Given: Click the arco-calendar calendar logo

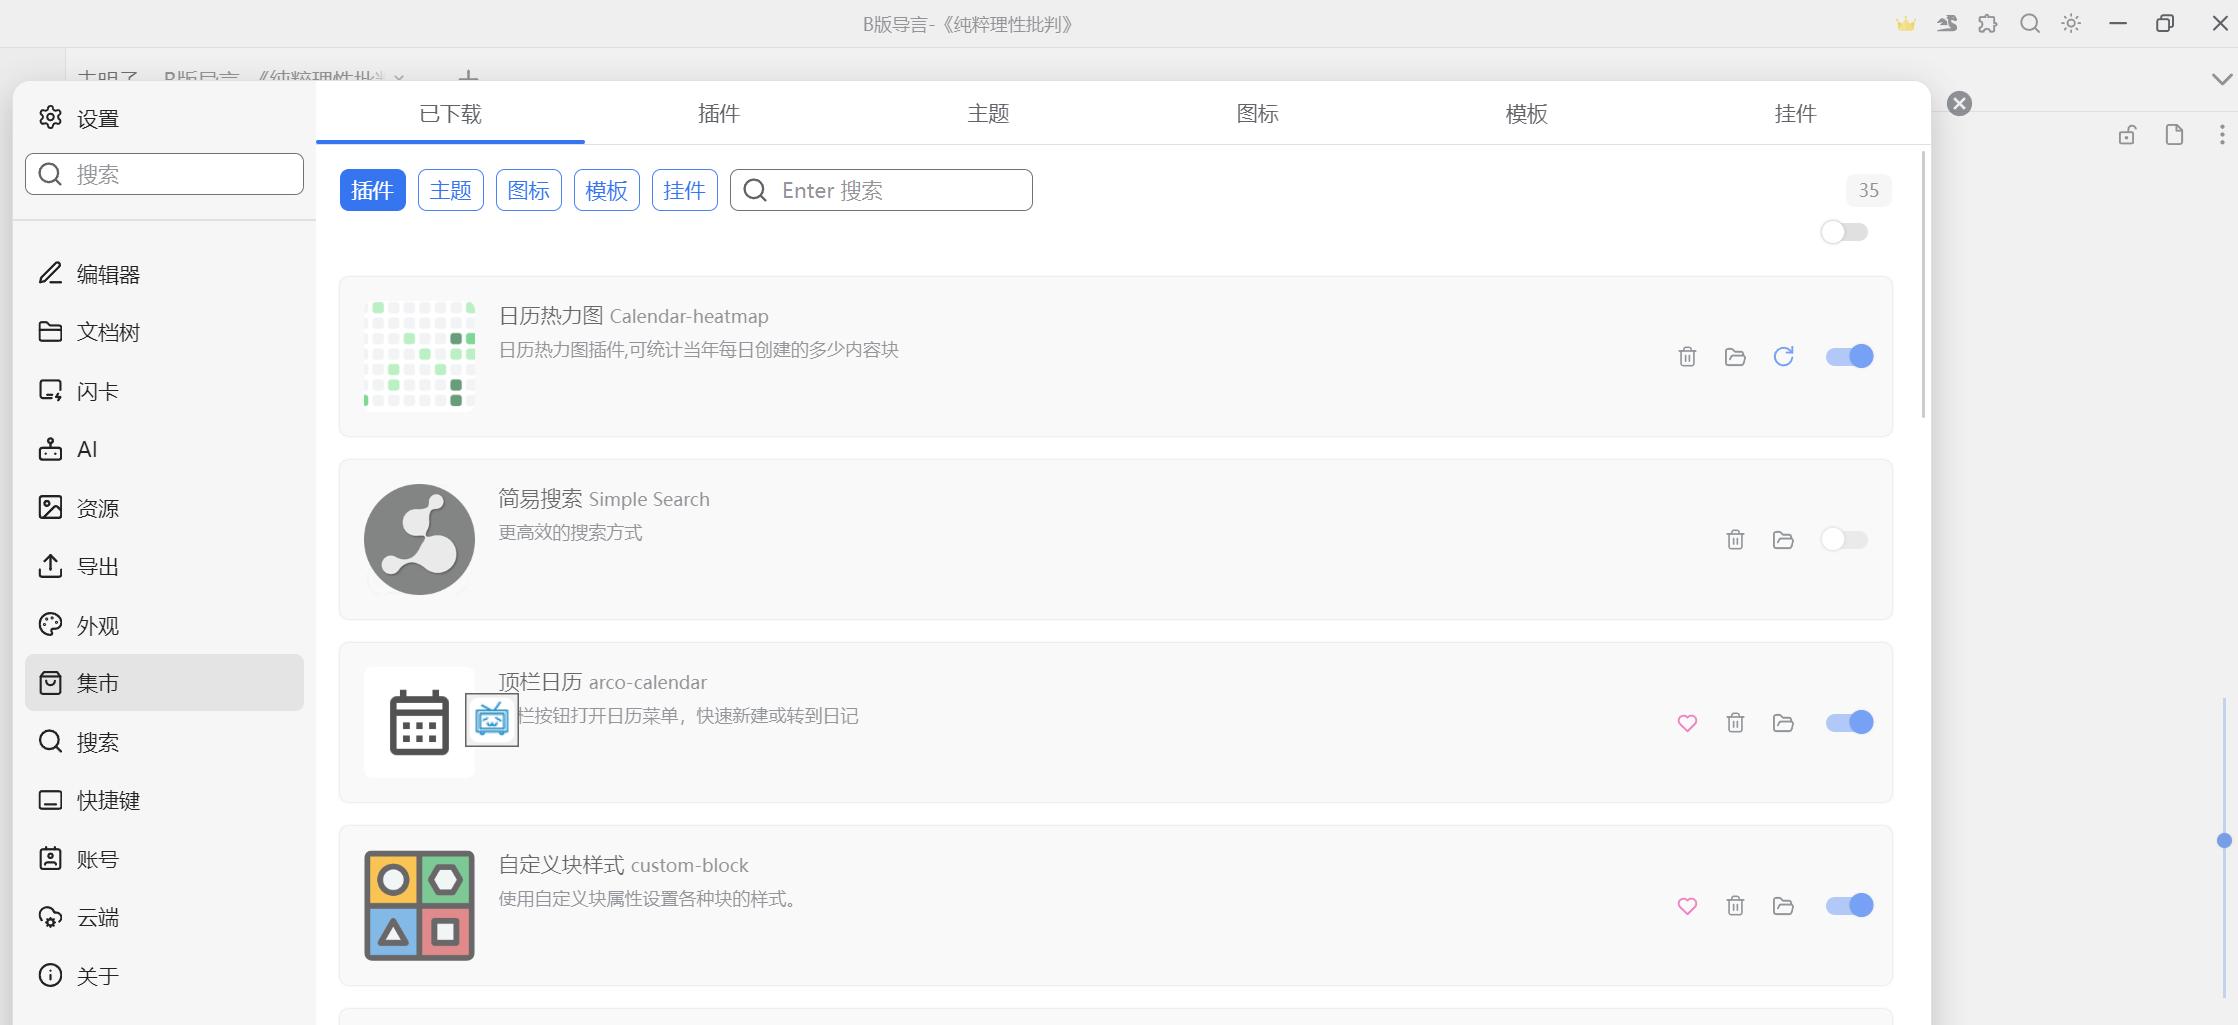Looking at the screenshot, I should coord(419,722).
